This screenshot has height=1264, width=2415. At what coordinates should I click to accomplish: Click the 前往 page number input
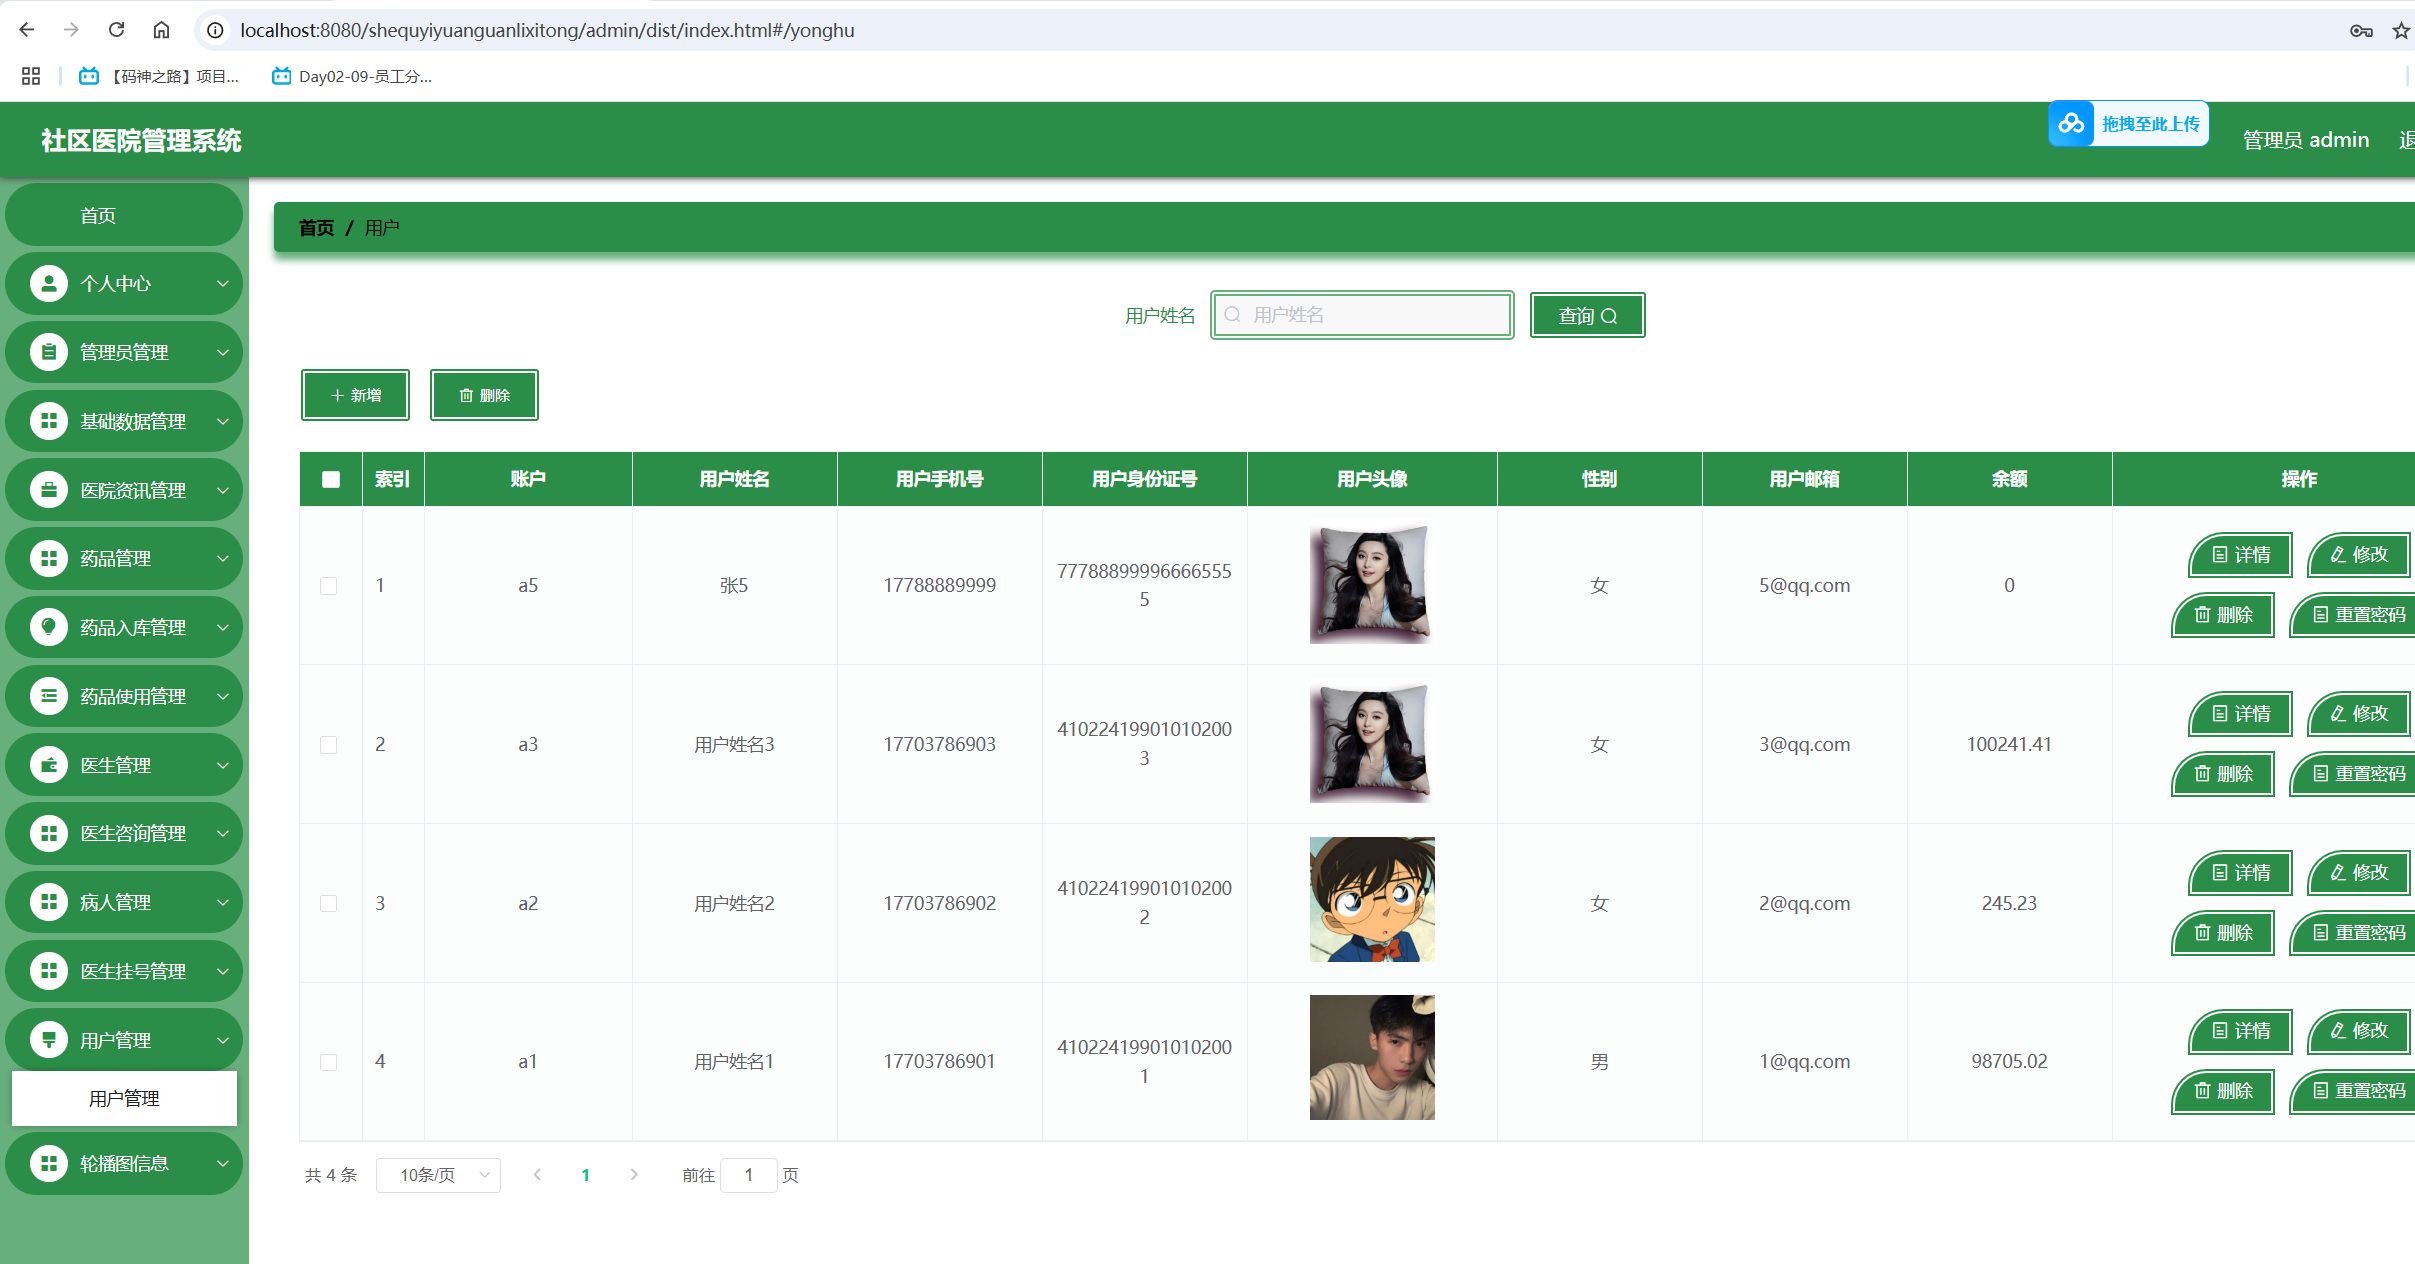(x=748, y=1175)
